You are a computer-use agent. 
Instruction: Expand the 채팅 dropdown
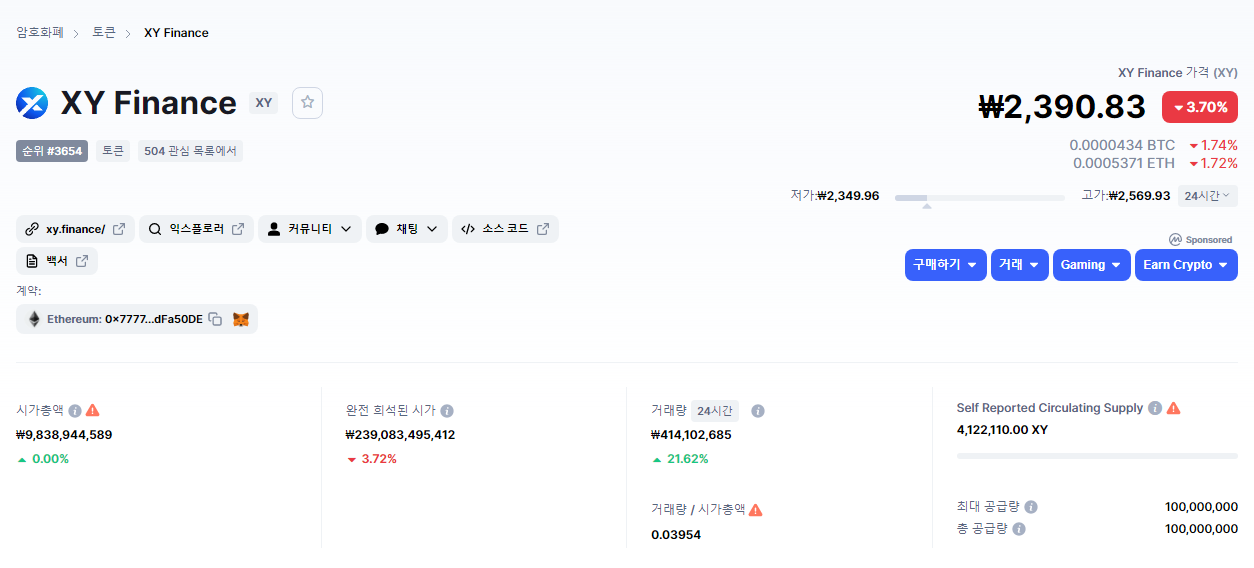click(x=407, y=229)
